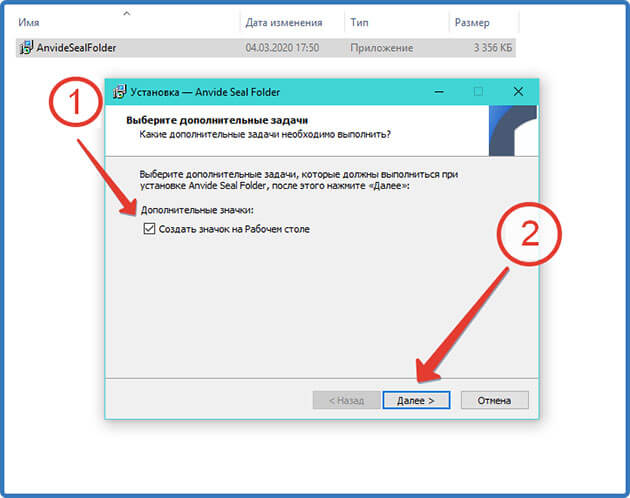The width and height of the screenshot is (630, 498).
Task: Sort by the 'Тип' column header
Action: click(359, 22)
